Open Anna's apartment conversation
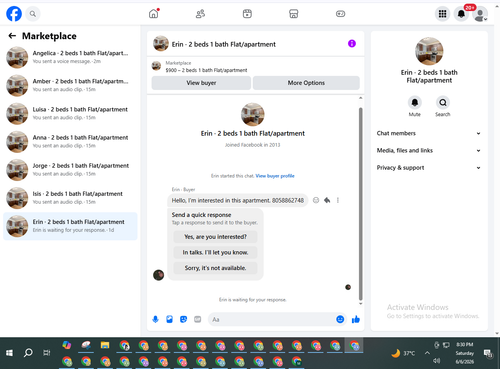The height and width of the screenshot is (369, 500). pos(70,141)
